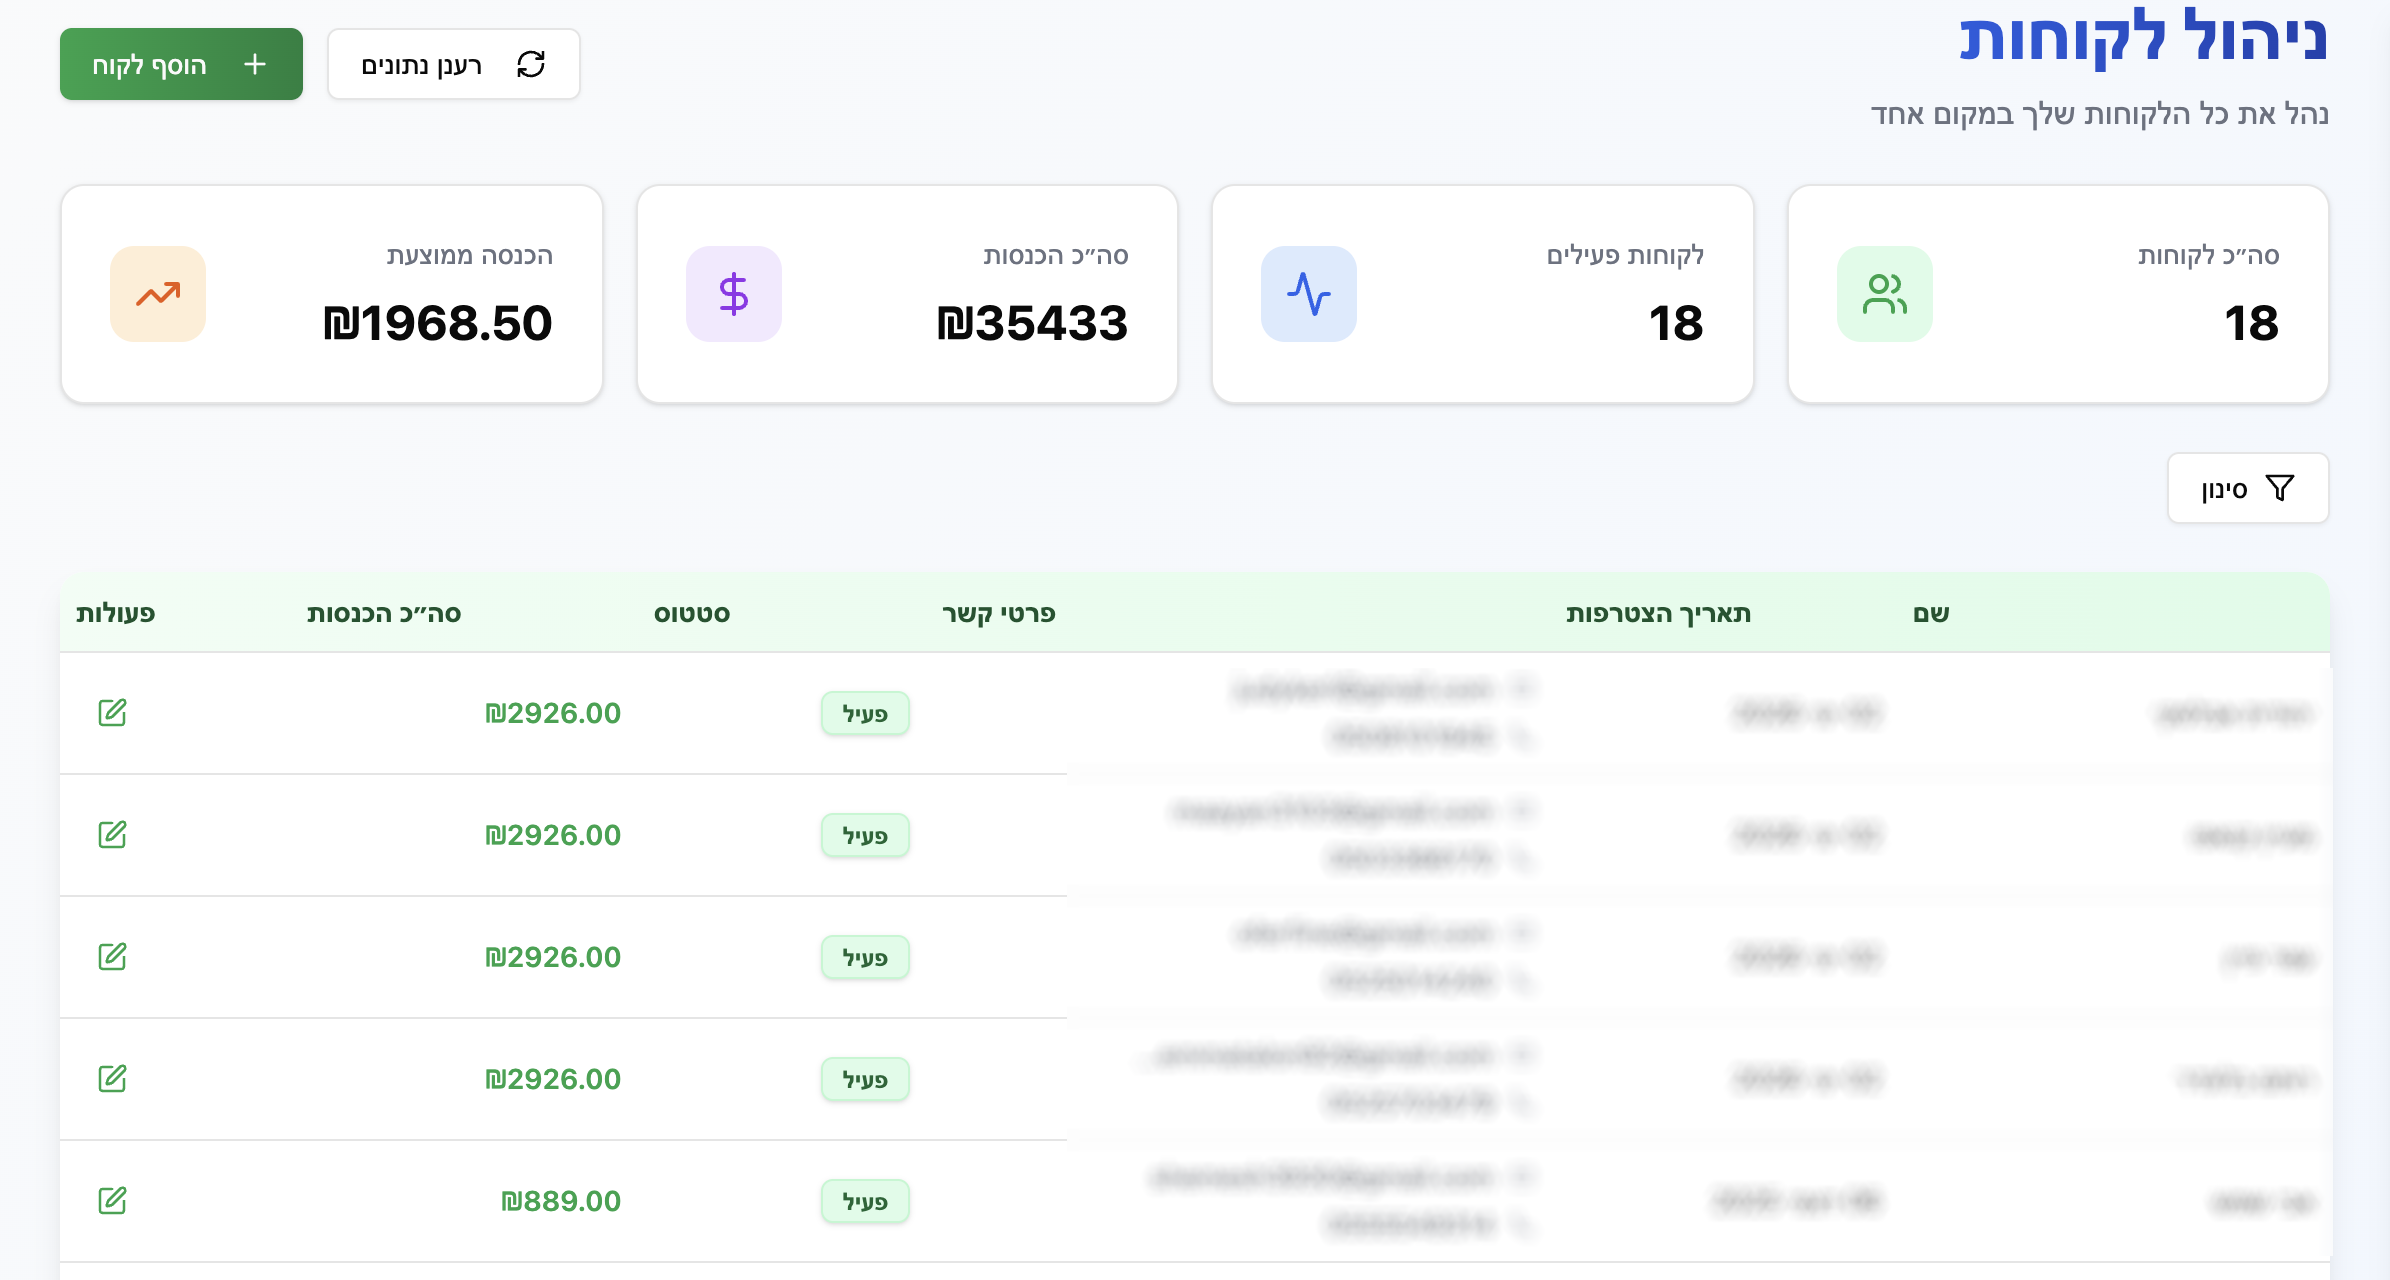
Task: Click the שם column header
Action: click(x=1930, y=613)
